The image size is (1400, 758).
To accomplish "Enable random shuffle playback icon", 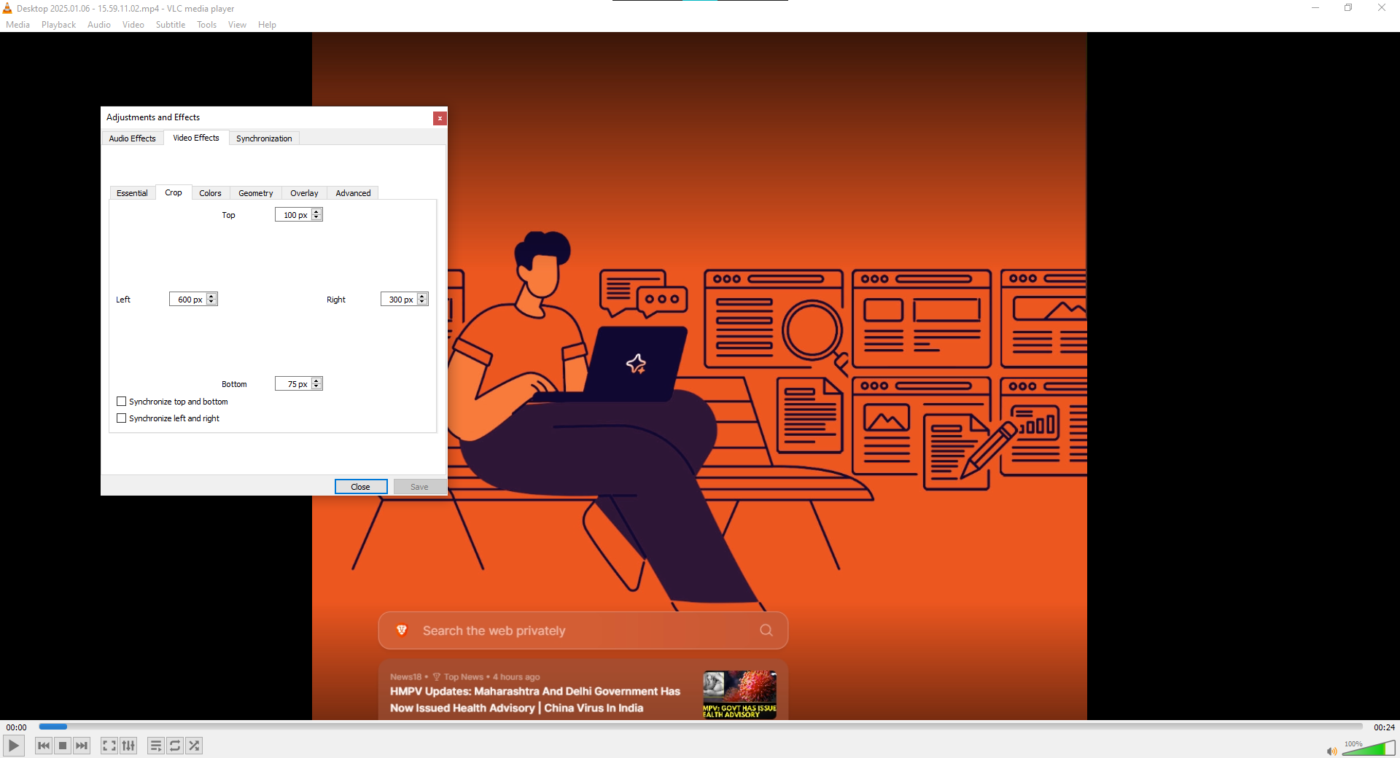I will coord(194,746).
